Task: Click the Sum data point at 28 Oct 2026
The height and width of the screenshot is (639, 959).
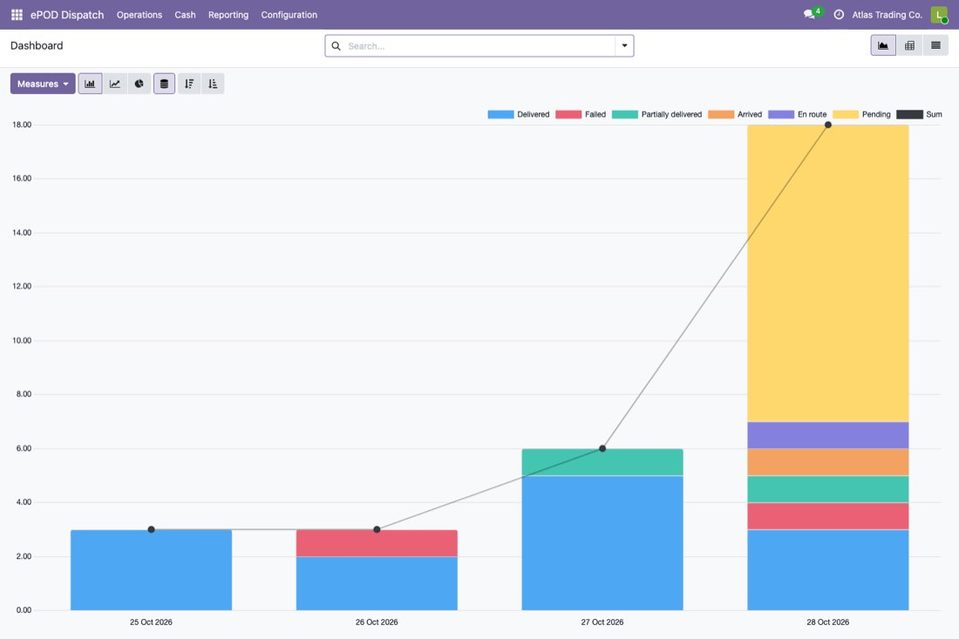Action: pyautogui.click(x=828, y=125)
